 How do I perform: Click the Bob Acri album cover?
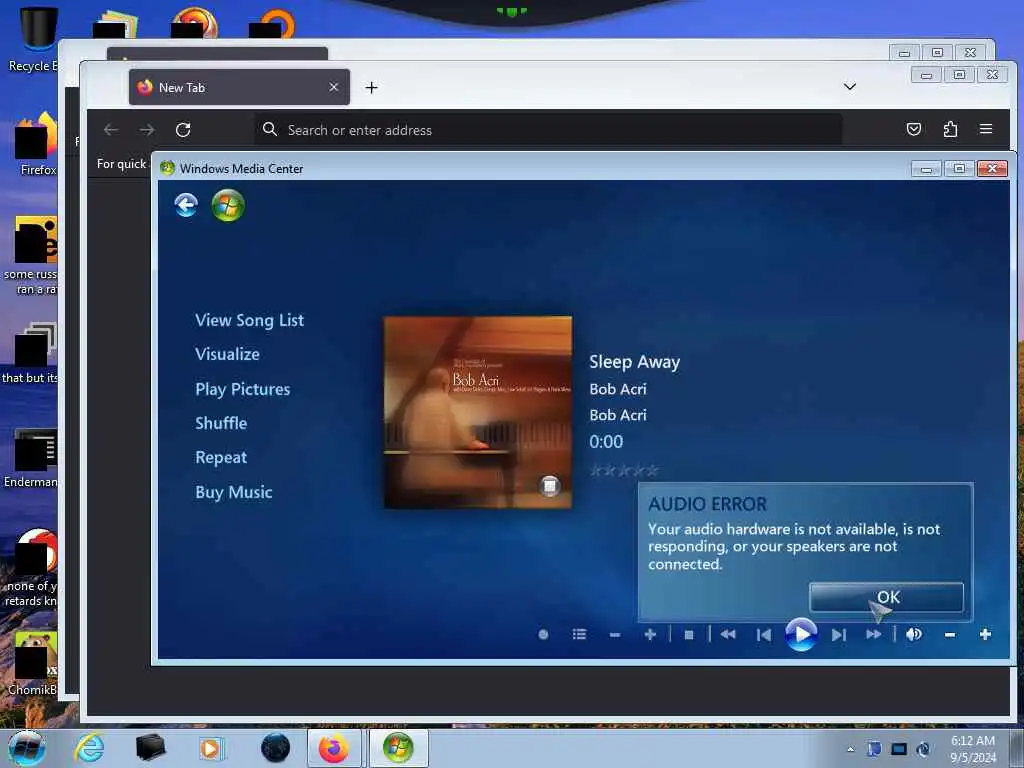(477, 412)
